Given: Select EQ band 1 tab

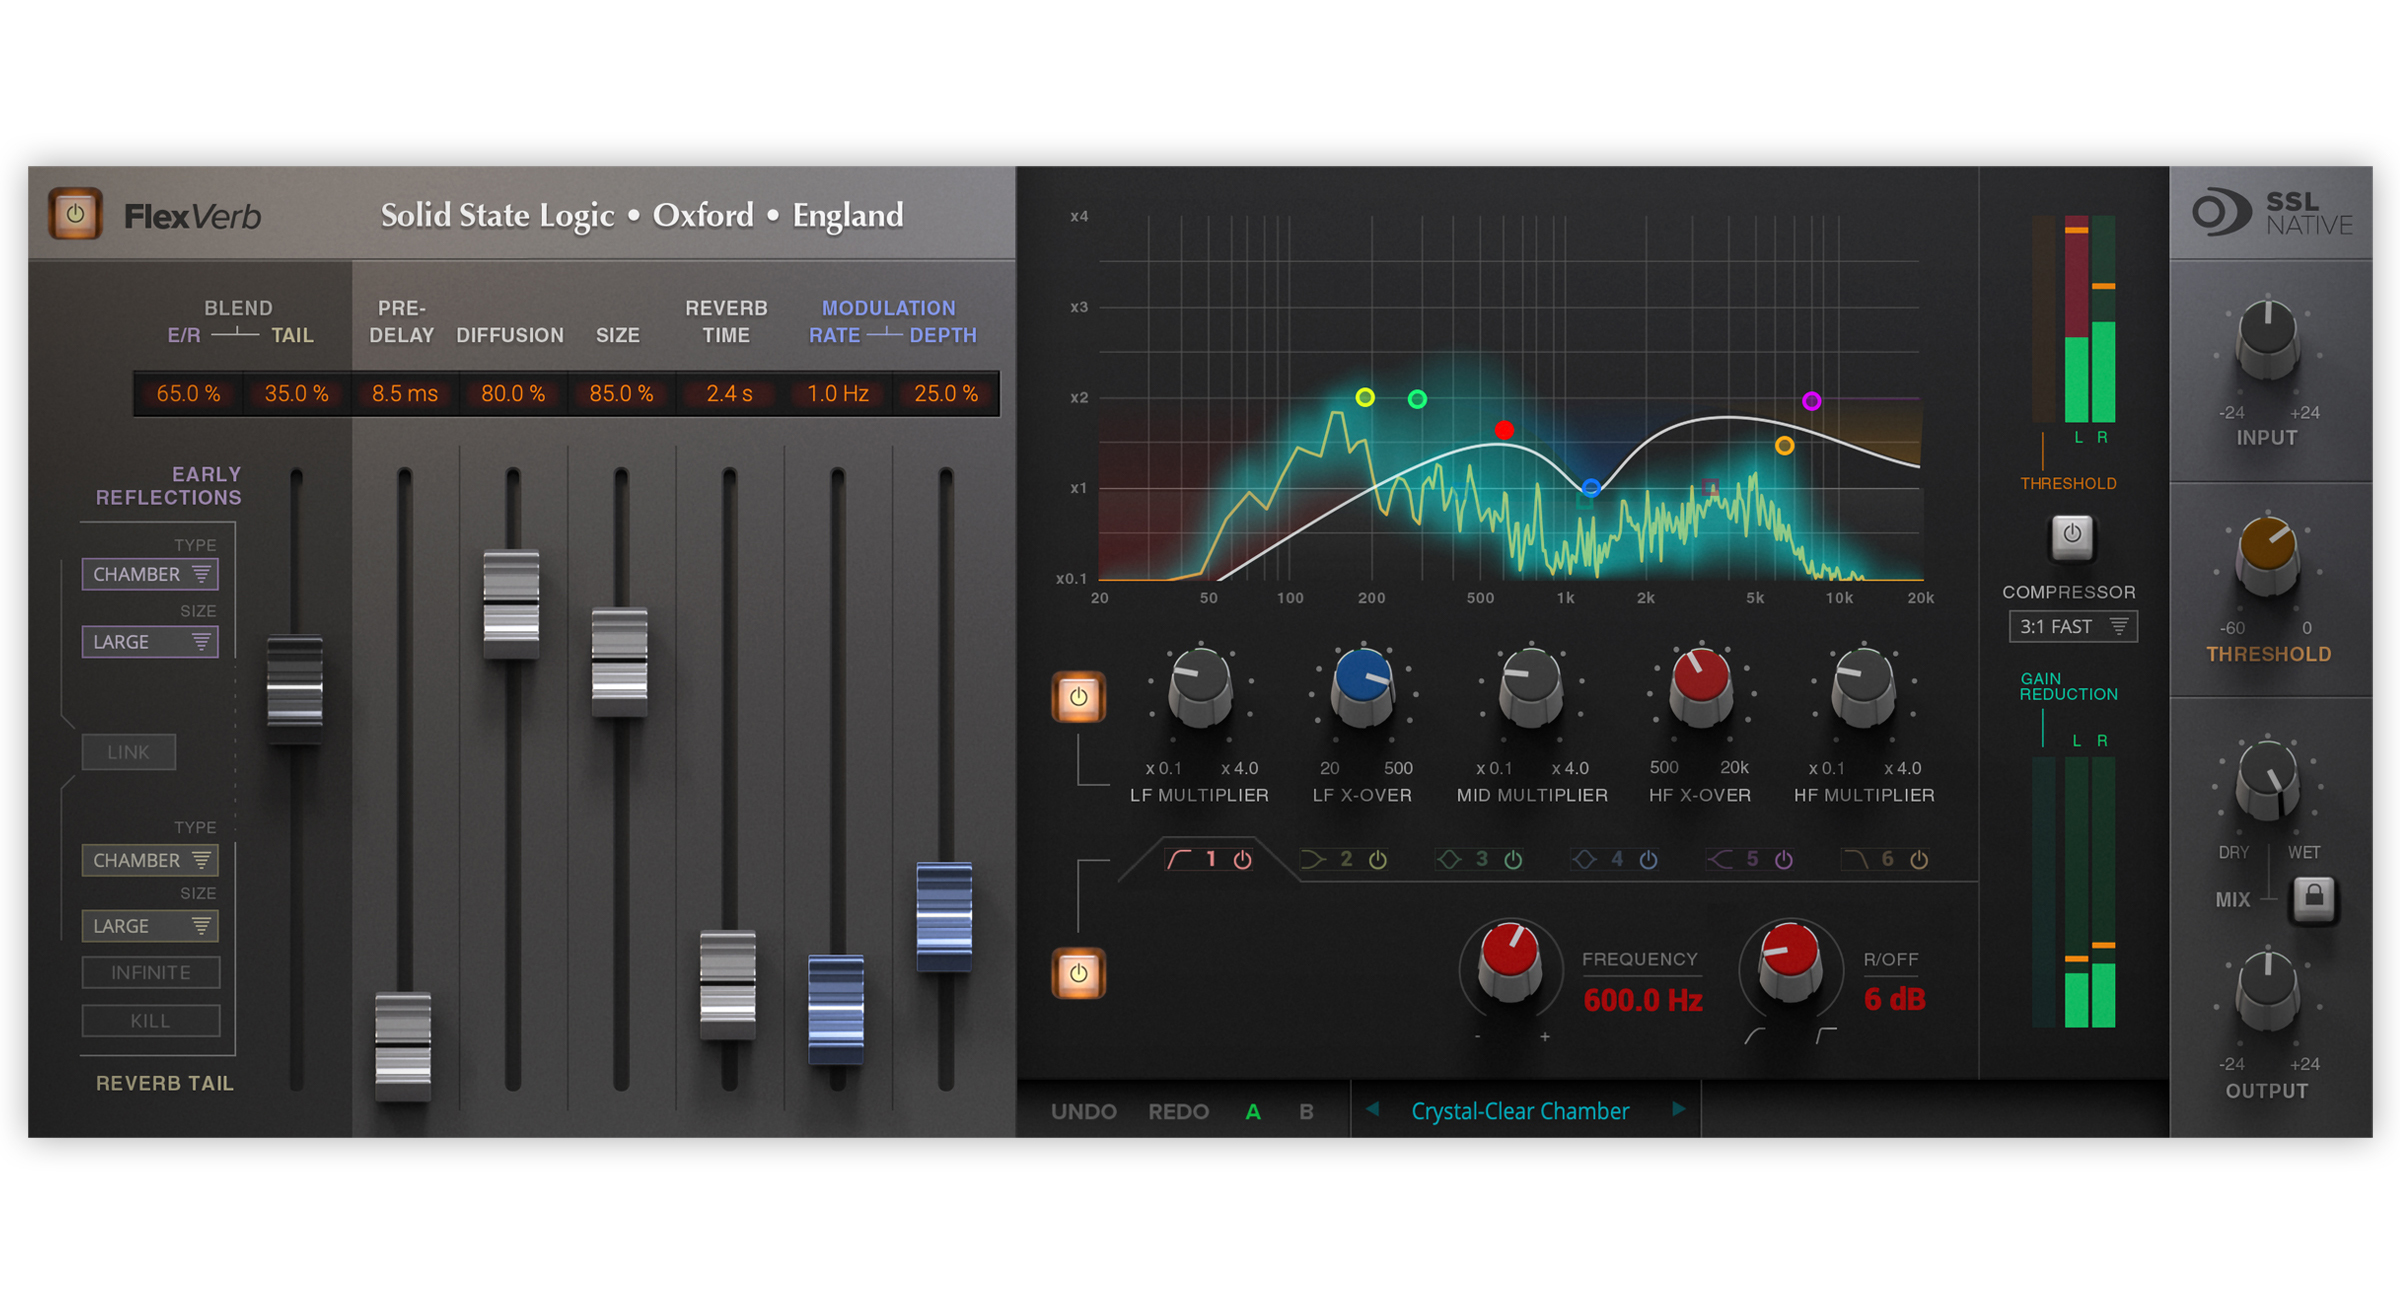Looking at the screenshot, I should 1210,859.
